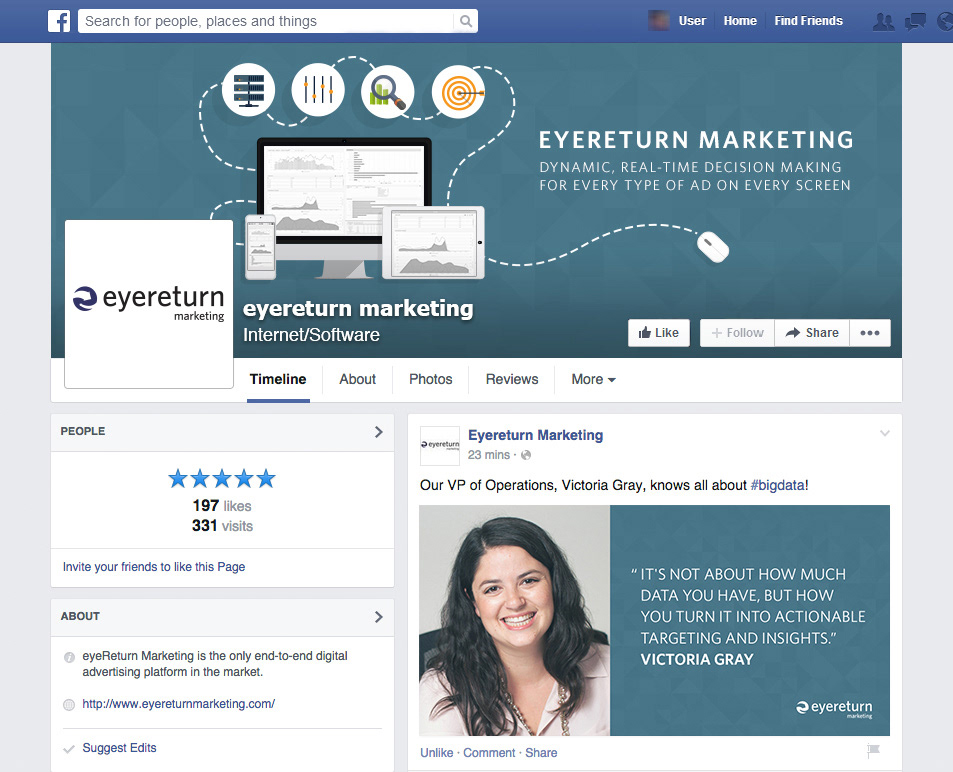Viewport: 953px width, 772px height.
Task: Click the PEOPLE section heading
Action: (83, 431)
